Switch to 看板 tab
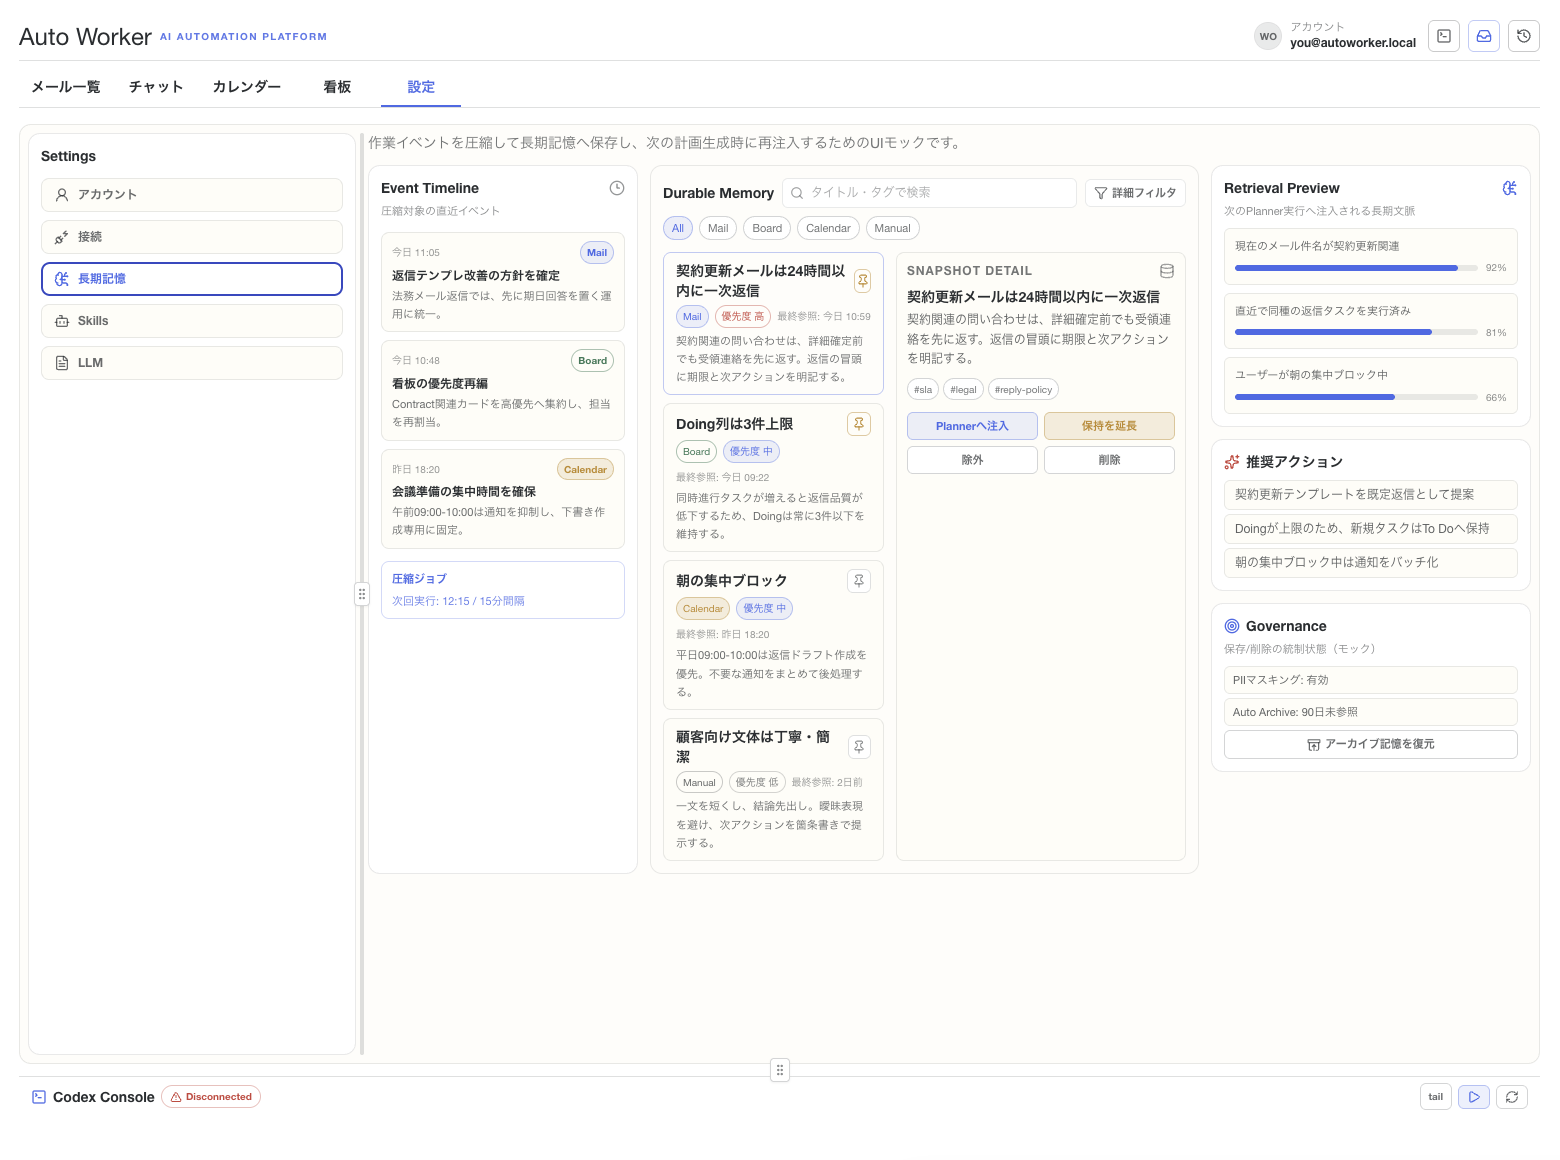 point(337,87)
